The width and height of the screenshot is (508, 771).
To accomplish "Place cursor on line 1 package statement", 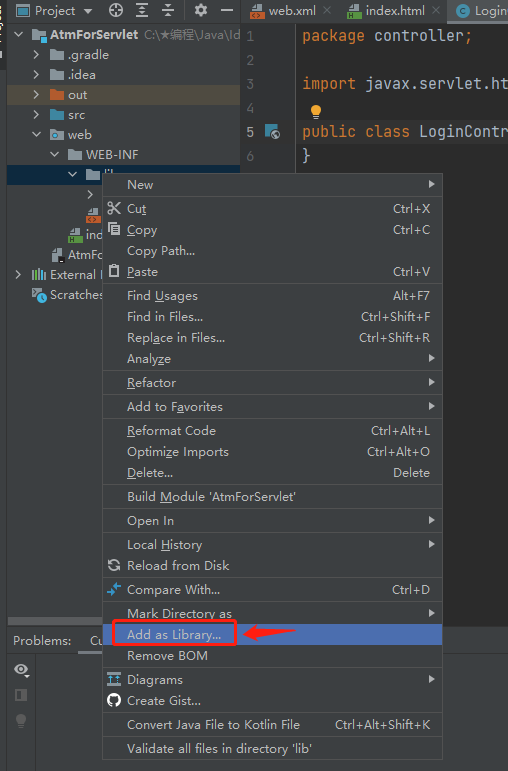I will click(x=387, y=35).
